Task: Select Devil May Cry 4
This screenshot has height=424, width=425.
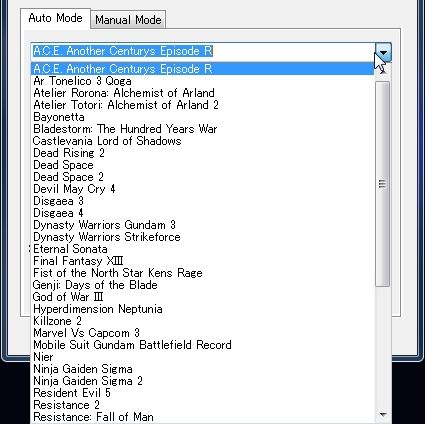Action: click(203, 189)
